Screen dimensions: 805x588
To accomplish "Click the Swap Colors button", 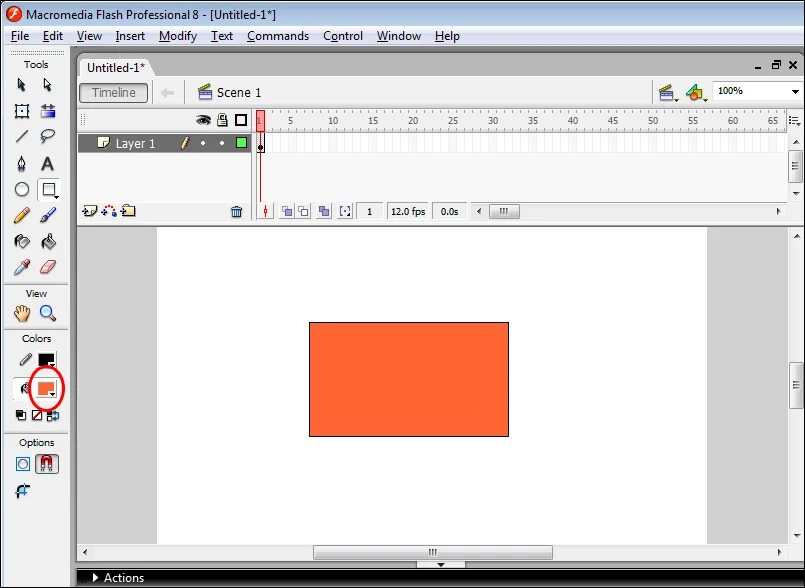I will click(x=53, y=415).
